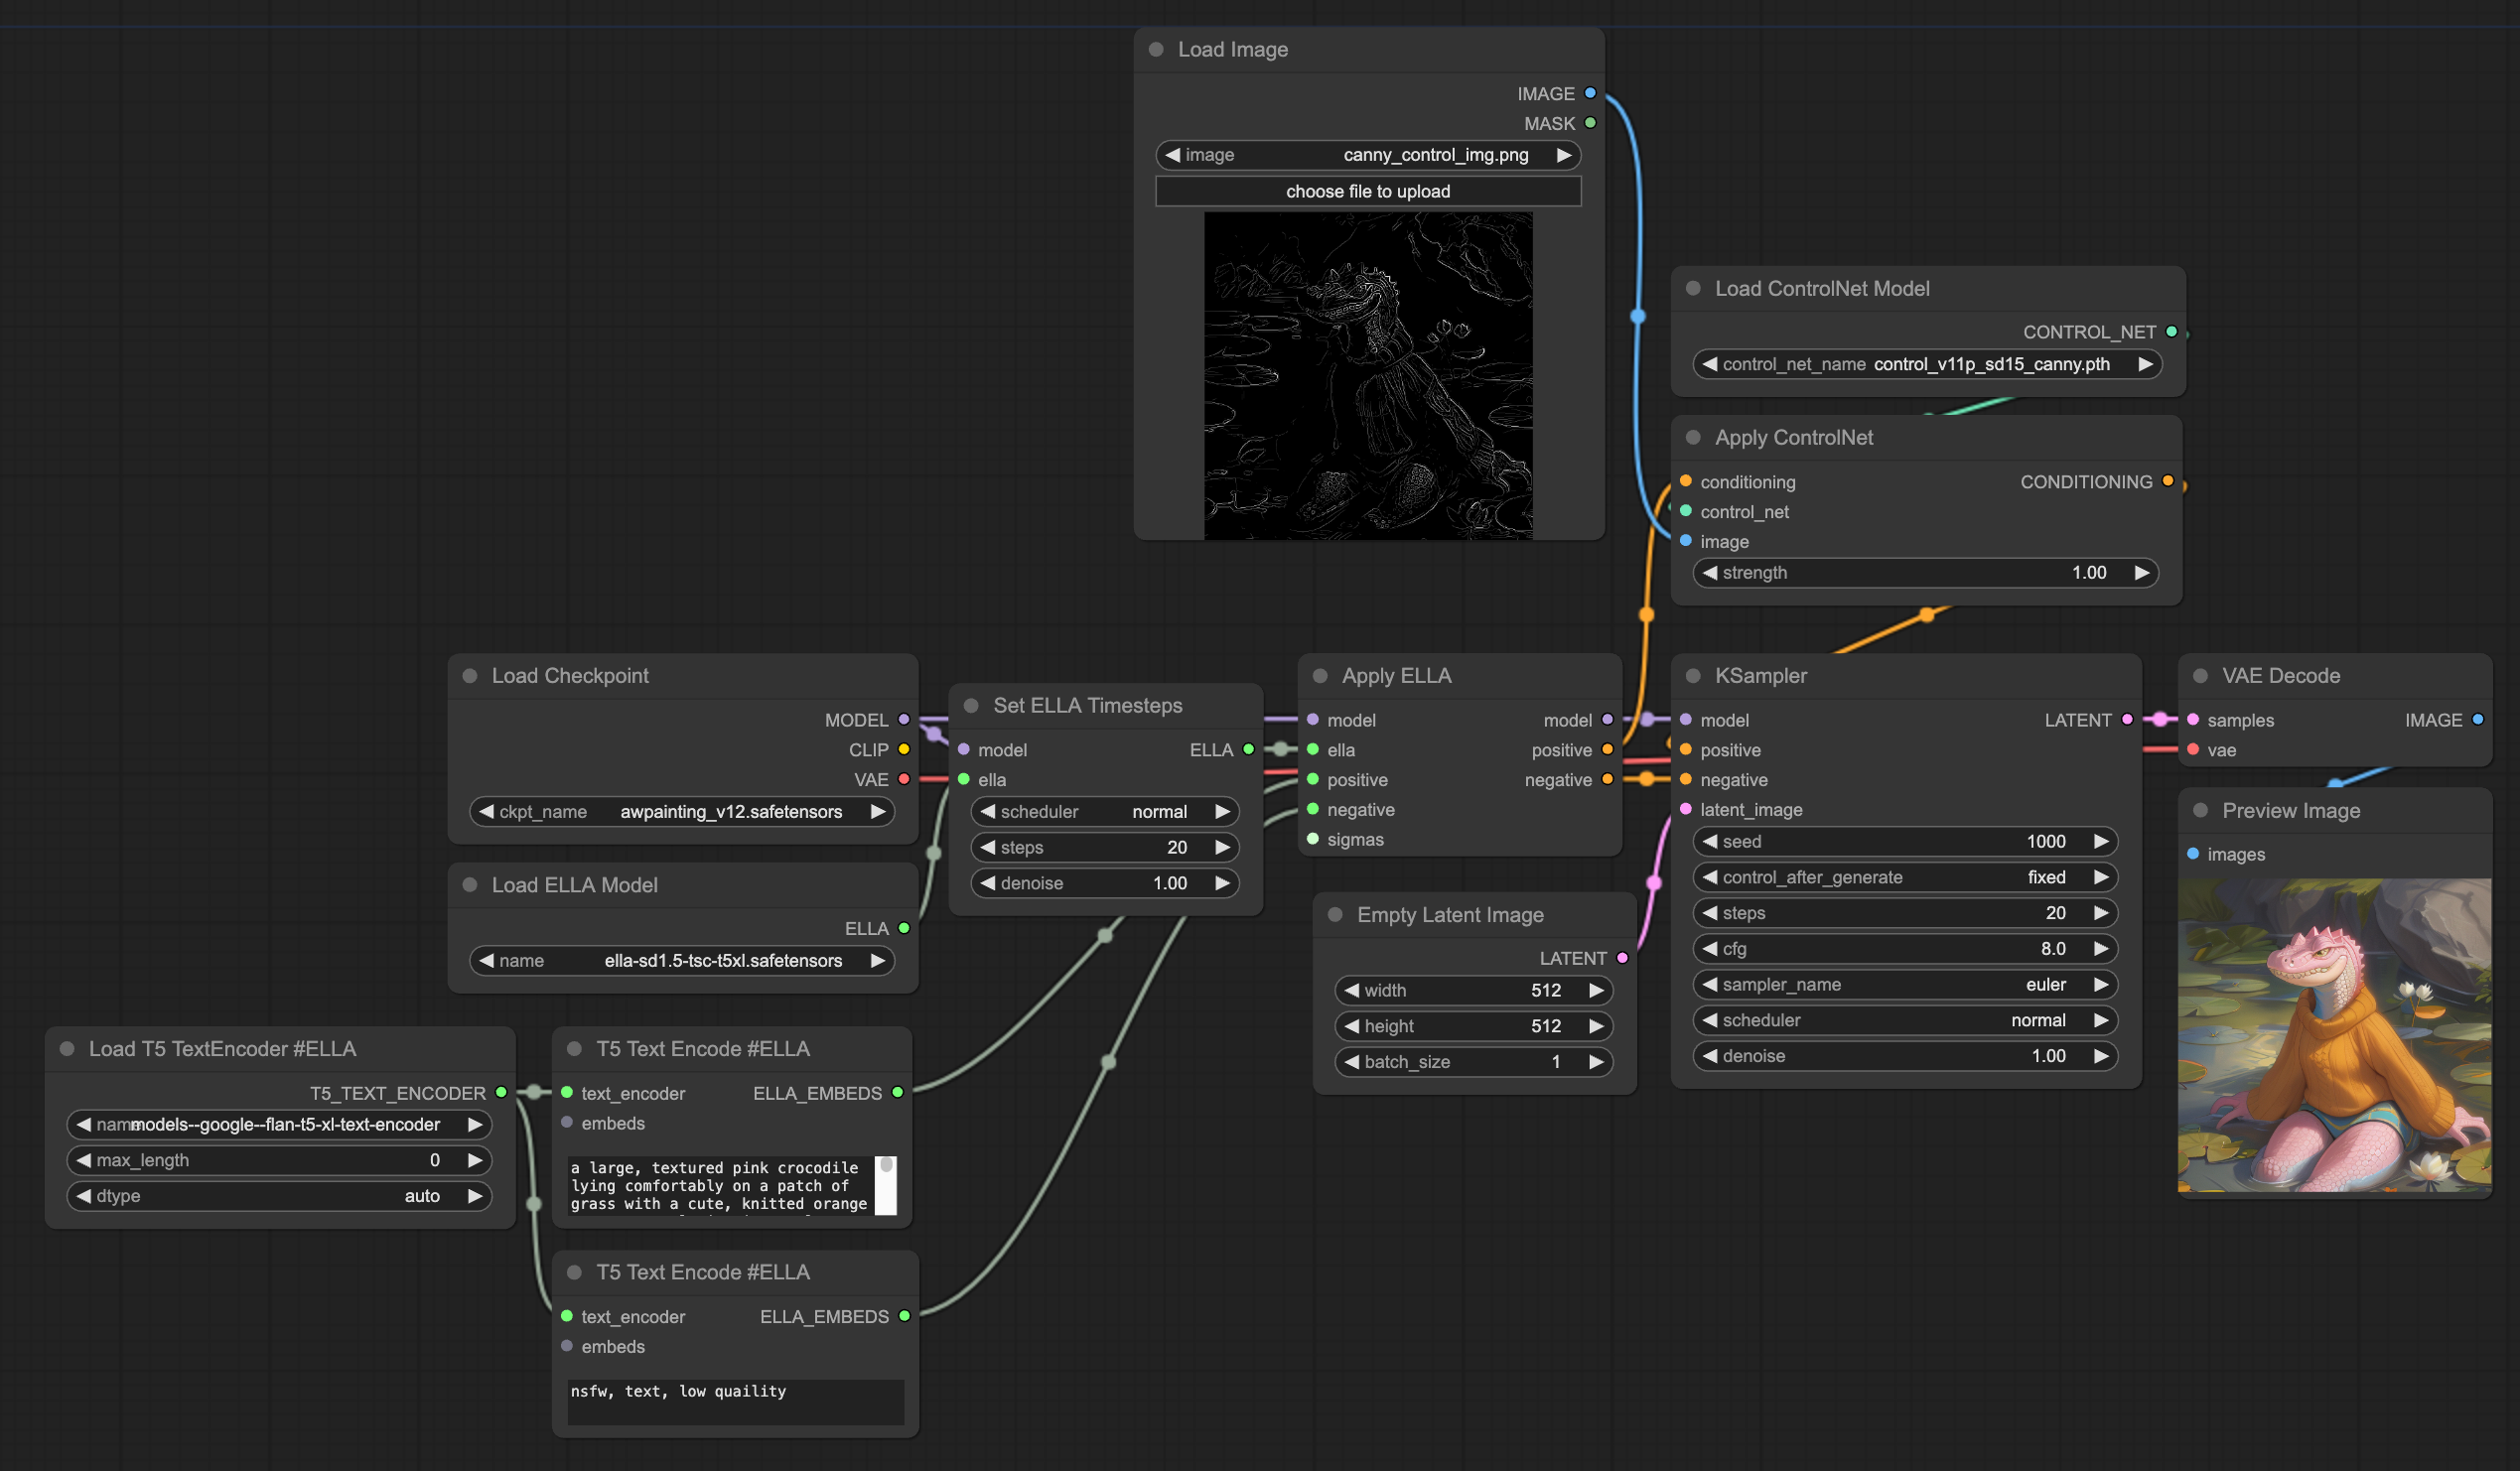Screen dimensions: 2520x1471
Task: Click choose file to upload button
Action: pyautogui.click(x=1367, y=191)
